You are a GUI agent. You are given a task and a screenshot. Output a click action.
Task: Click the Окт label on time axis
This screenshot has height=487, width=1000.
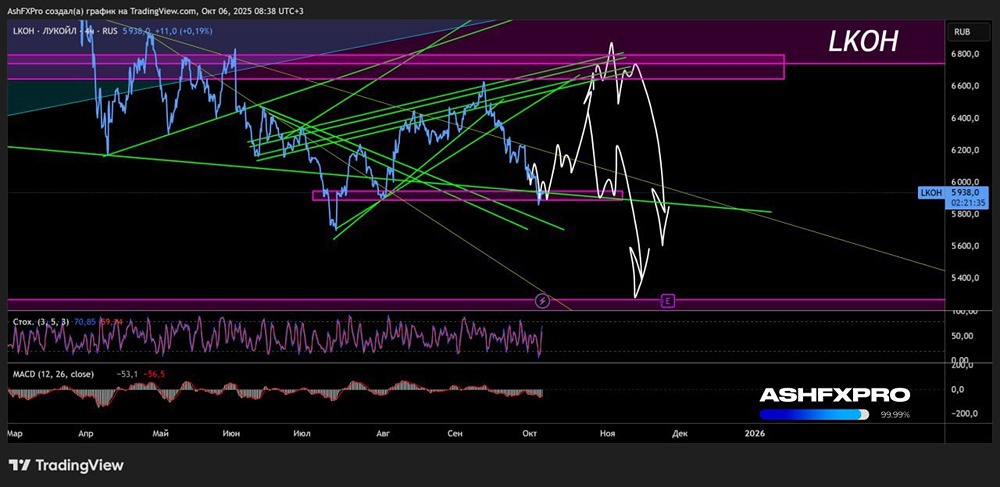529,434
